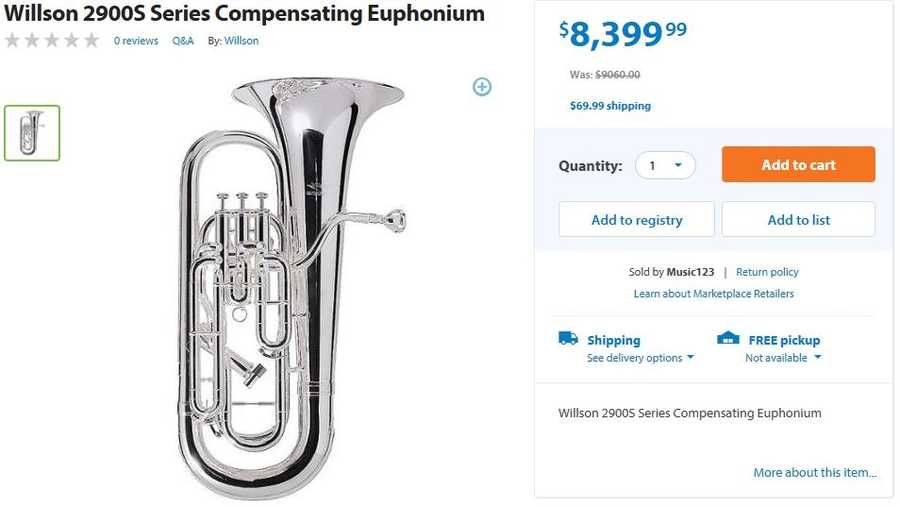Expand the pickup Not available dropdown
The height and width of the screenshot is (507, 900).
pyautogui.click(x=783, y=358)
